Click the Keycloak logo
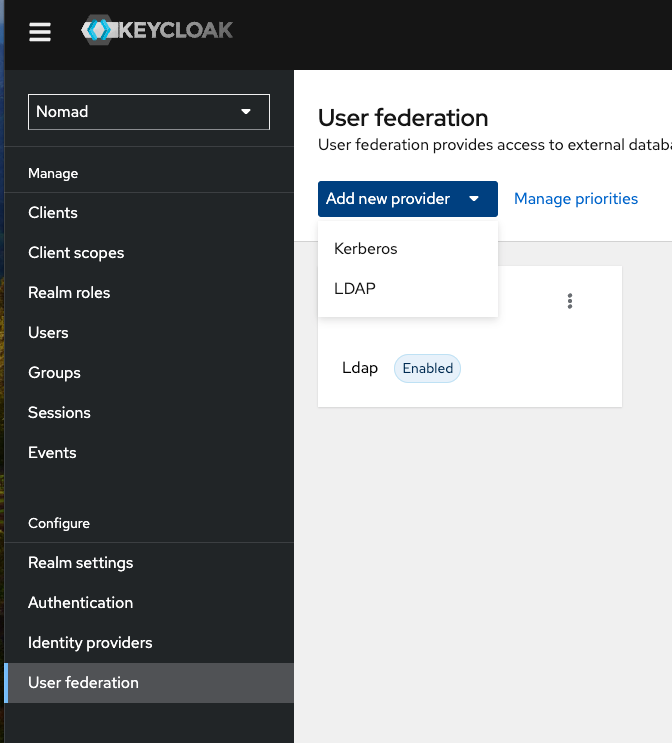Viewport: 672px width, 743px height. [157, 30]
